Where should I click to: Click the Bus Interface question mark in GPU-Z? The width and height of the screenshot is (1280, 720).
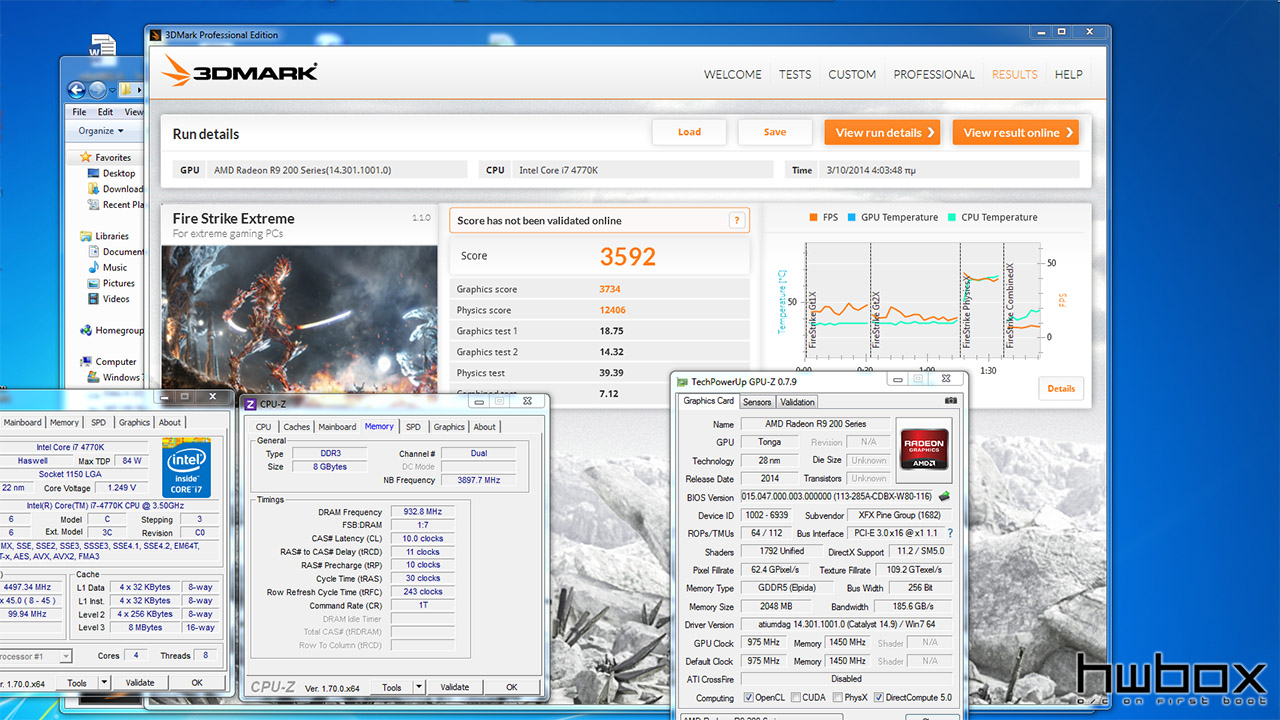[x=949, y=533]
